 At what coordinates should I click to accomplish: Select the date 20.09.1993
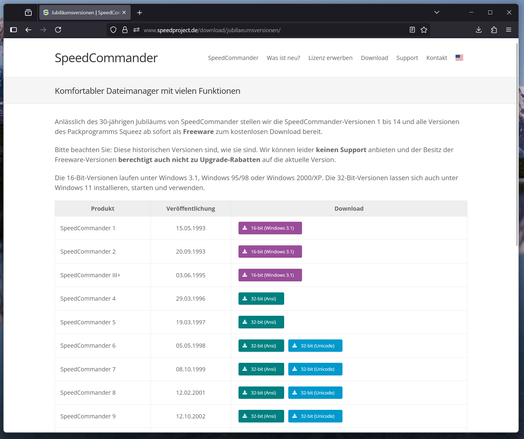[190, 252]
